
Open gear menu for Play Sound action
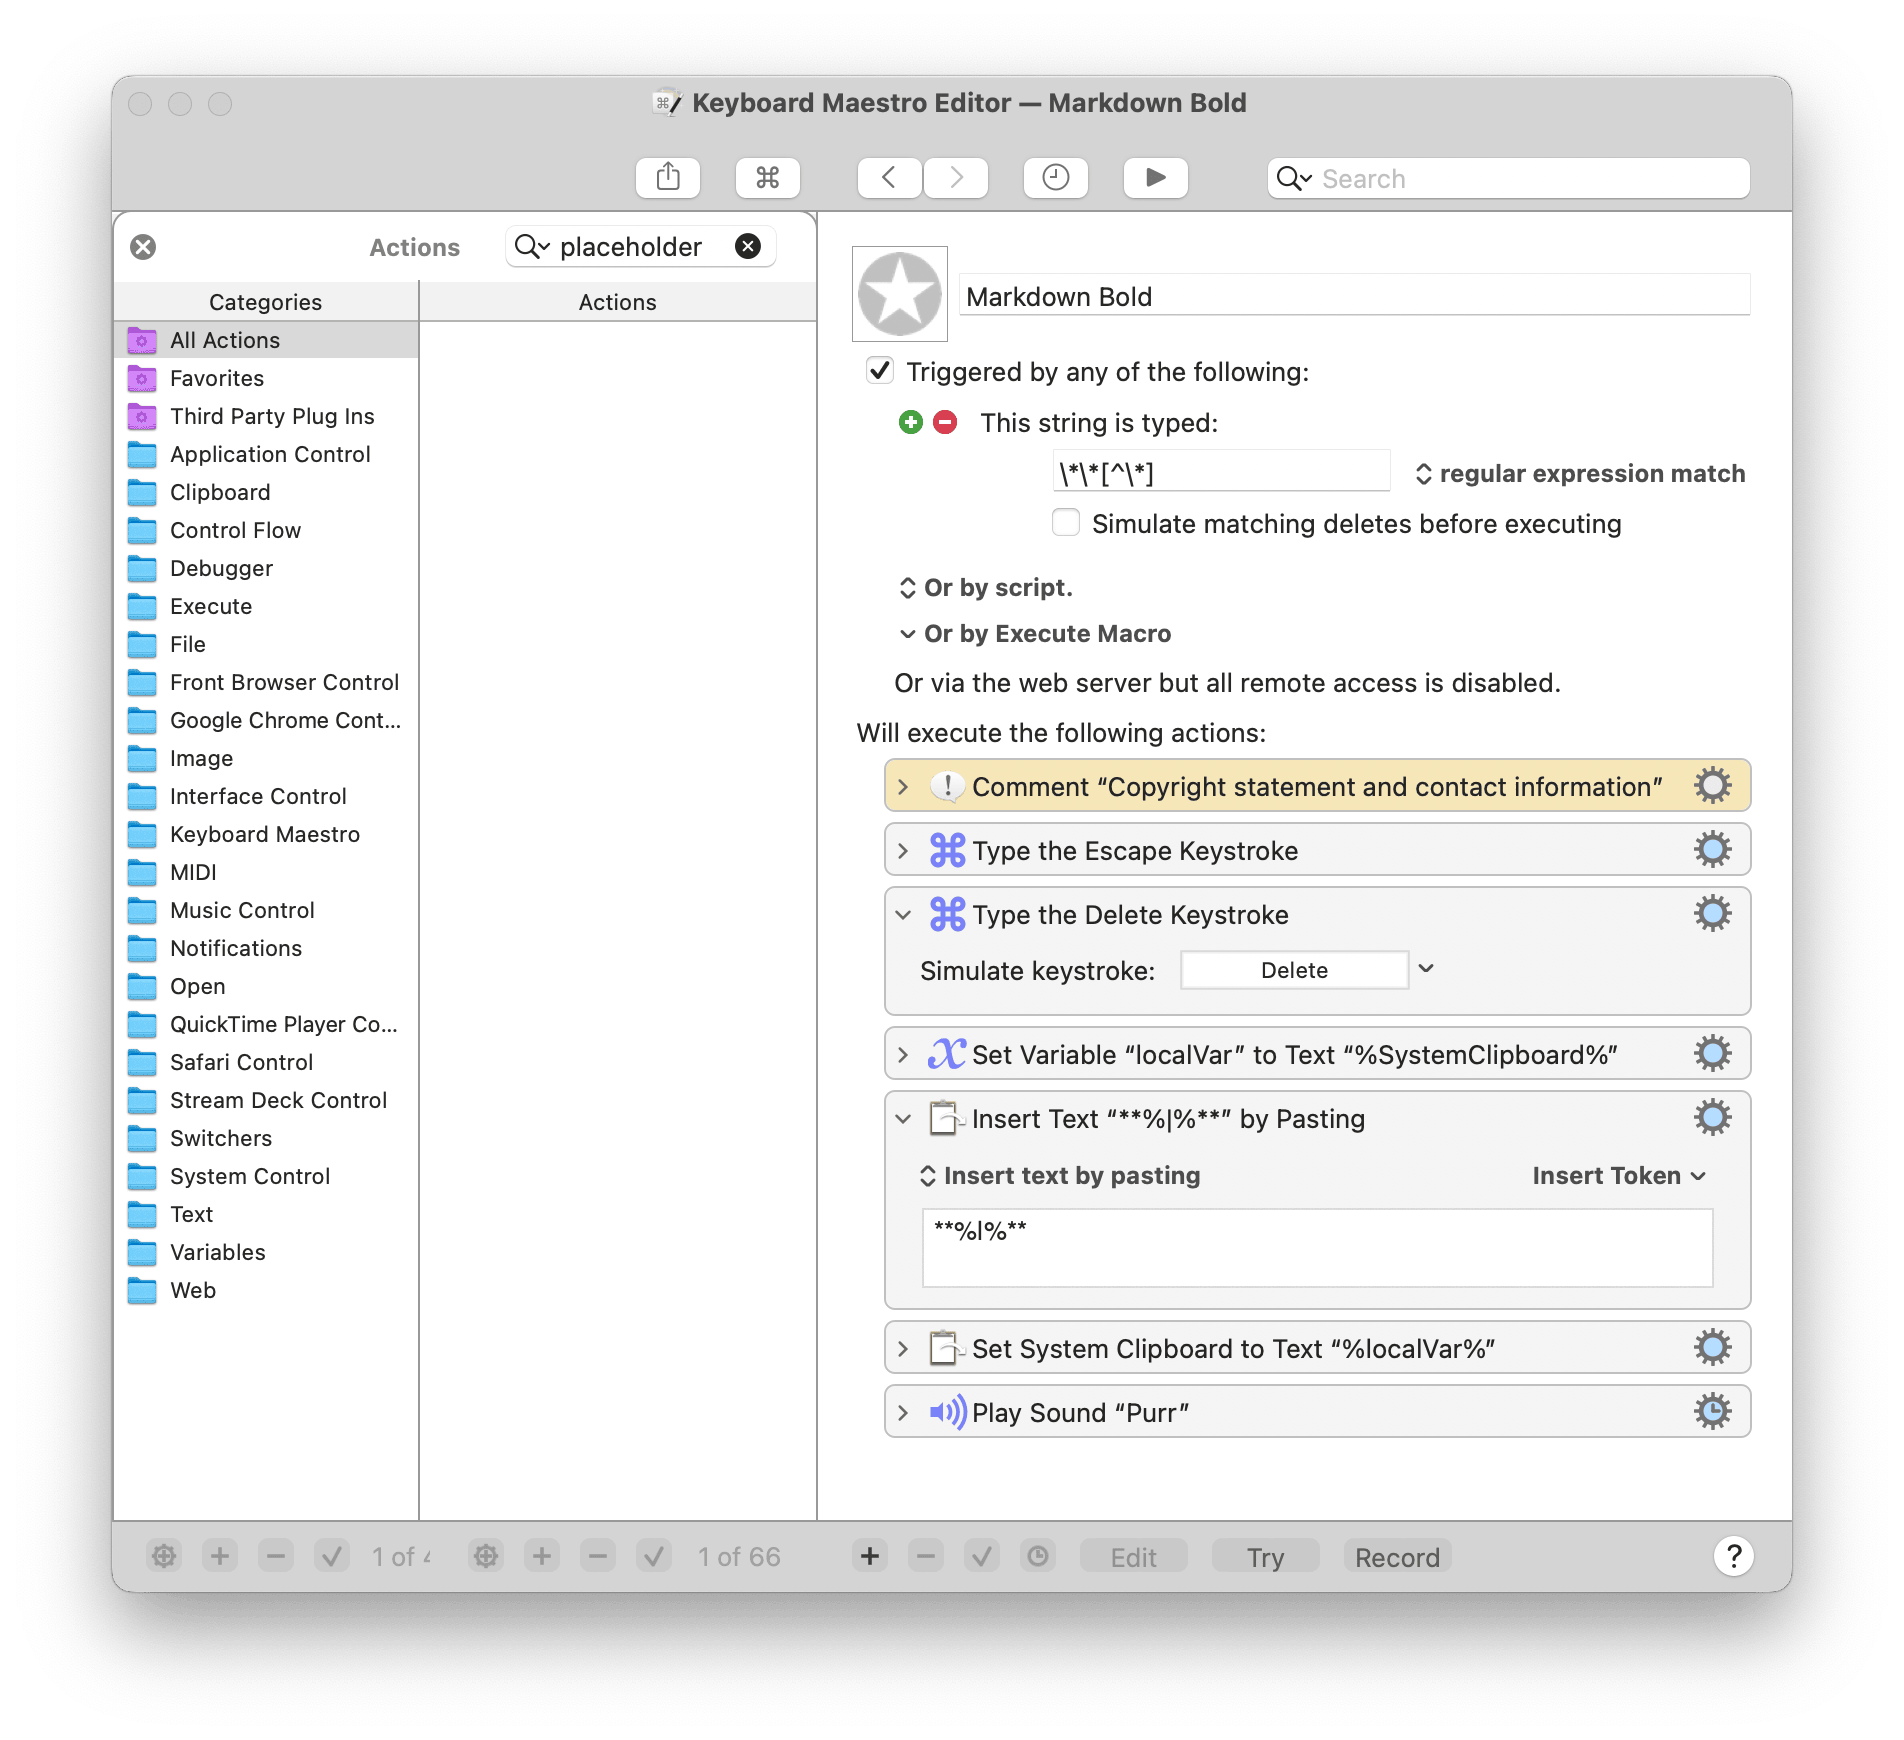pyautogui.click(x=1713, y=1412)
